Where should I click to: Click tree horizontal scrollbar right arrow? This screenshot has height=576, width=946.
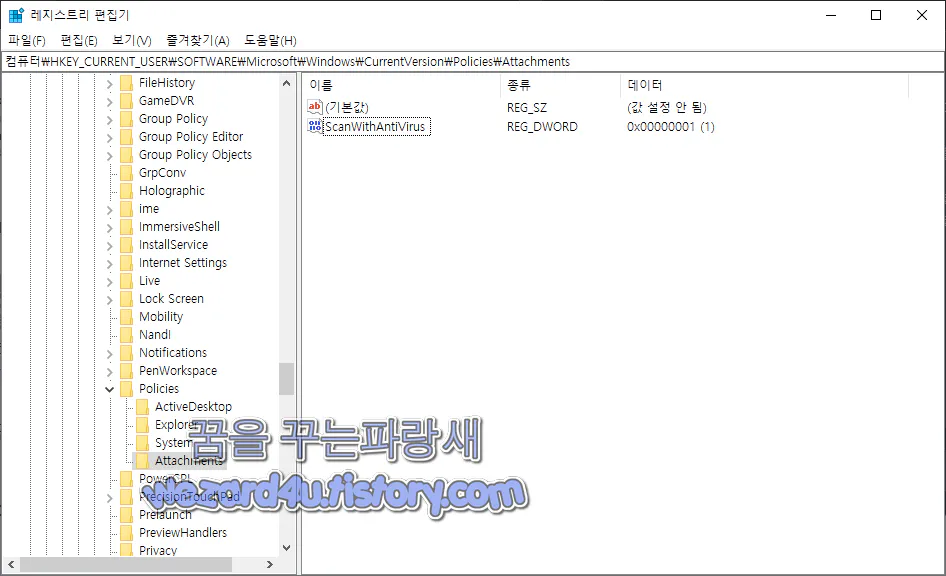pos(270,565)
